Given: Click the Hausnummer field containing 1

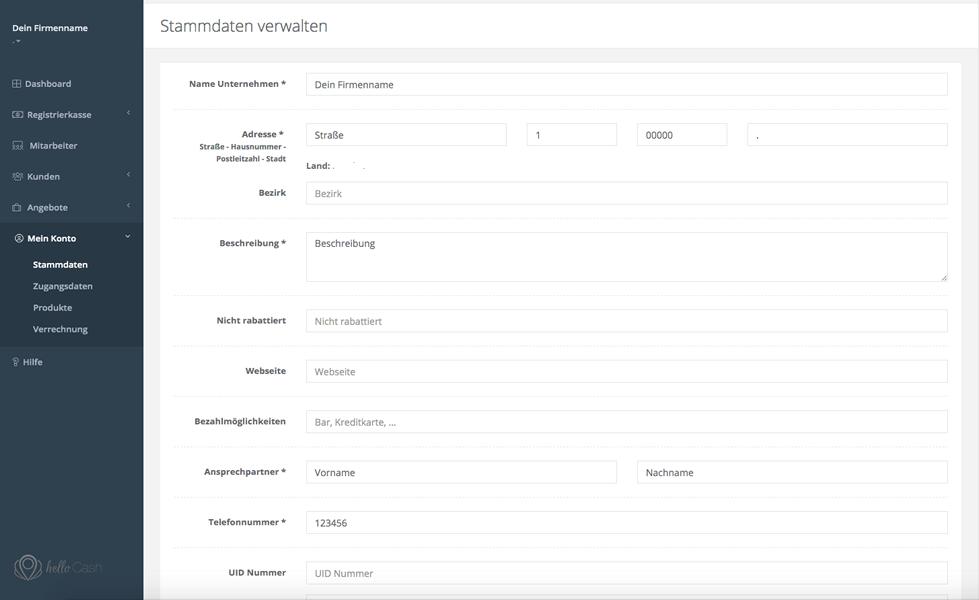Looking at the screenshot, I should tap(571, 135).
